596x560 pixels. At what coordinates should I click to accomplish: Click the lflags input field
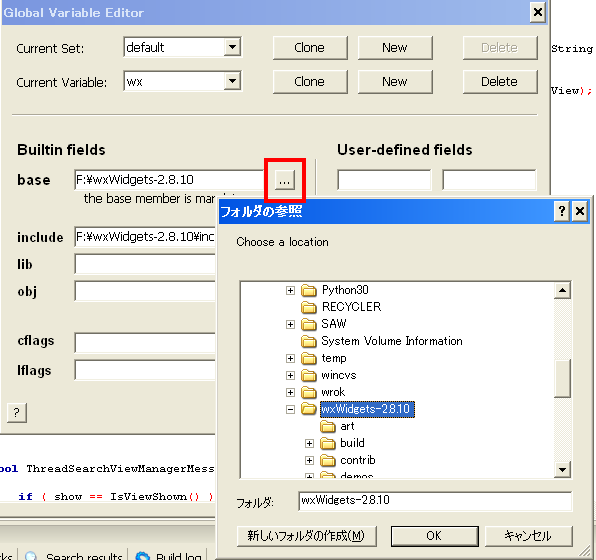pyautogui.click(x=145, y=370)
